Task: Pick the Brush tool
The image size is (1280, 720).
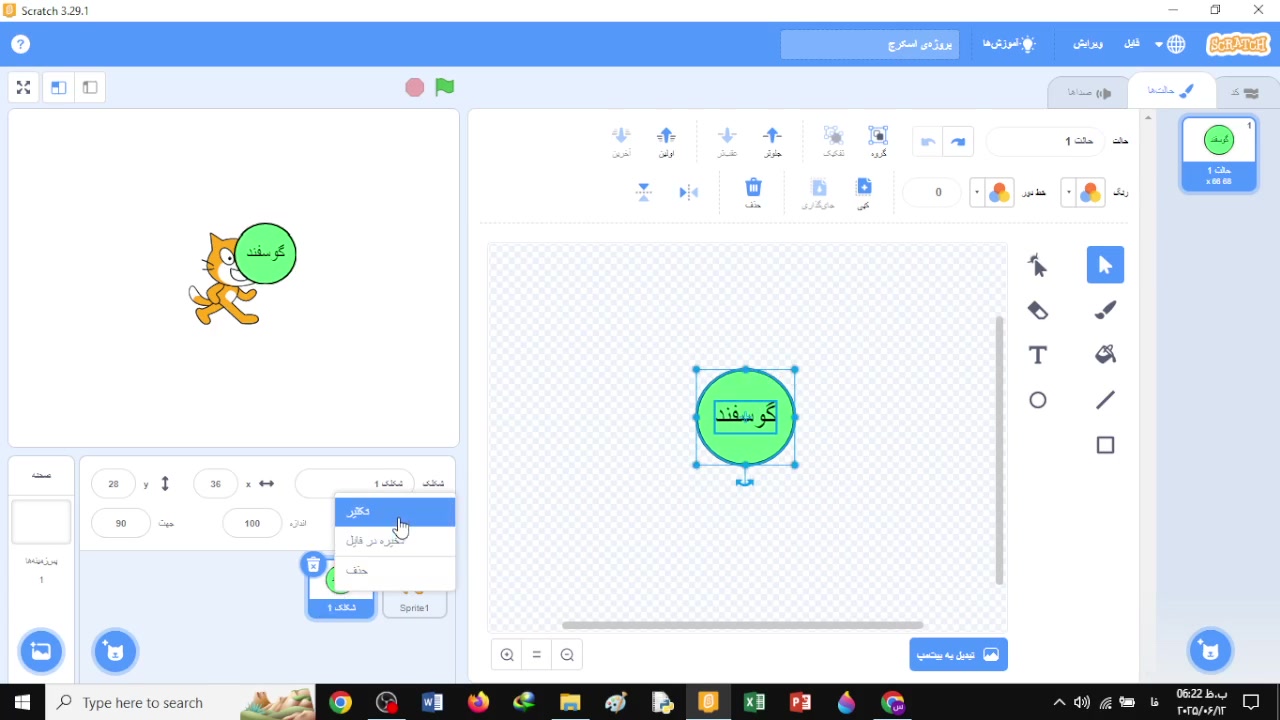Action: point(1105,310)
